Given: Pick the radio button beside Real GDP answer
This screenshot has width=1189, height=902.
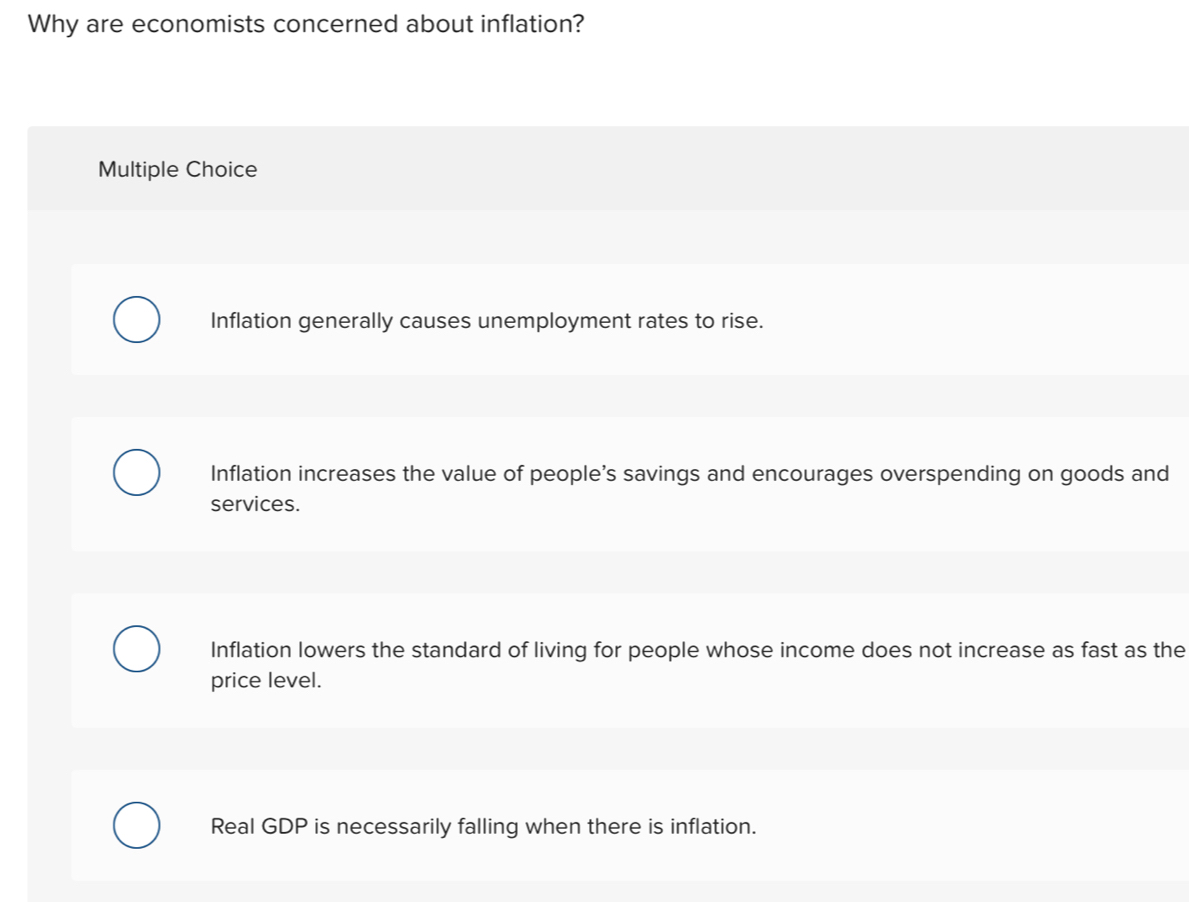Looking at the screenshot, I should [134, 825].
